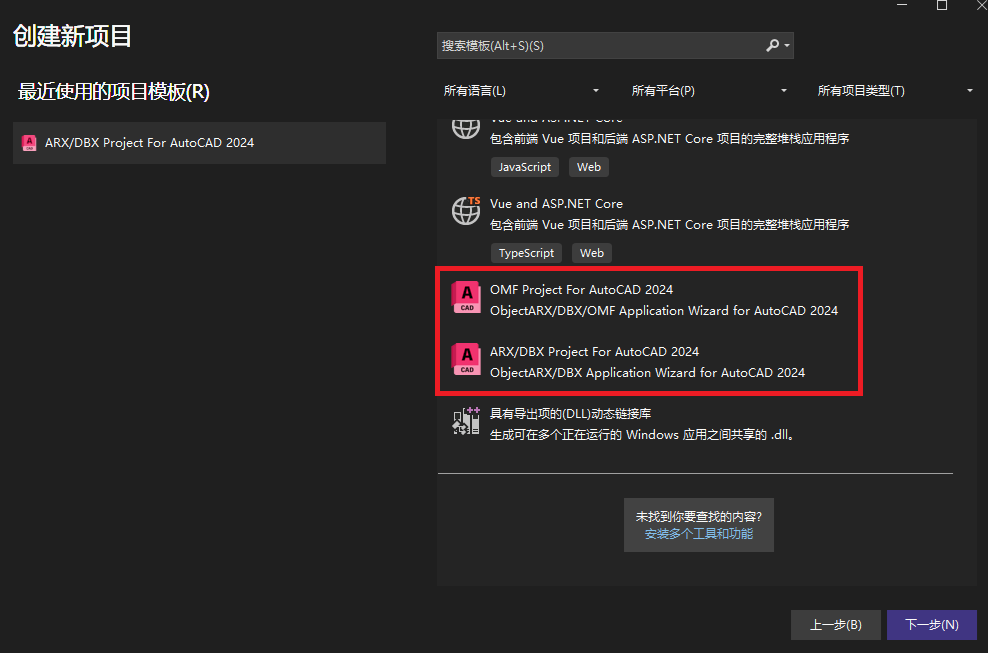Click the AutoCAD icon in recent templates list
Image resolution: width=988 pixels, height=653 pixels.
(29, 143)
